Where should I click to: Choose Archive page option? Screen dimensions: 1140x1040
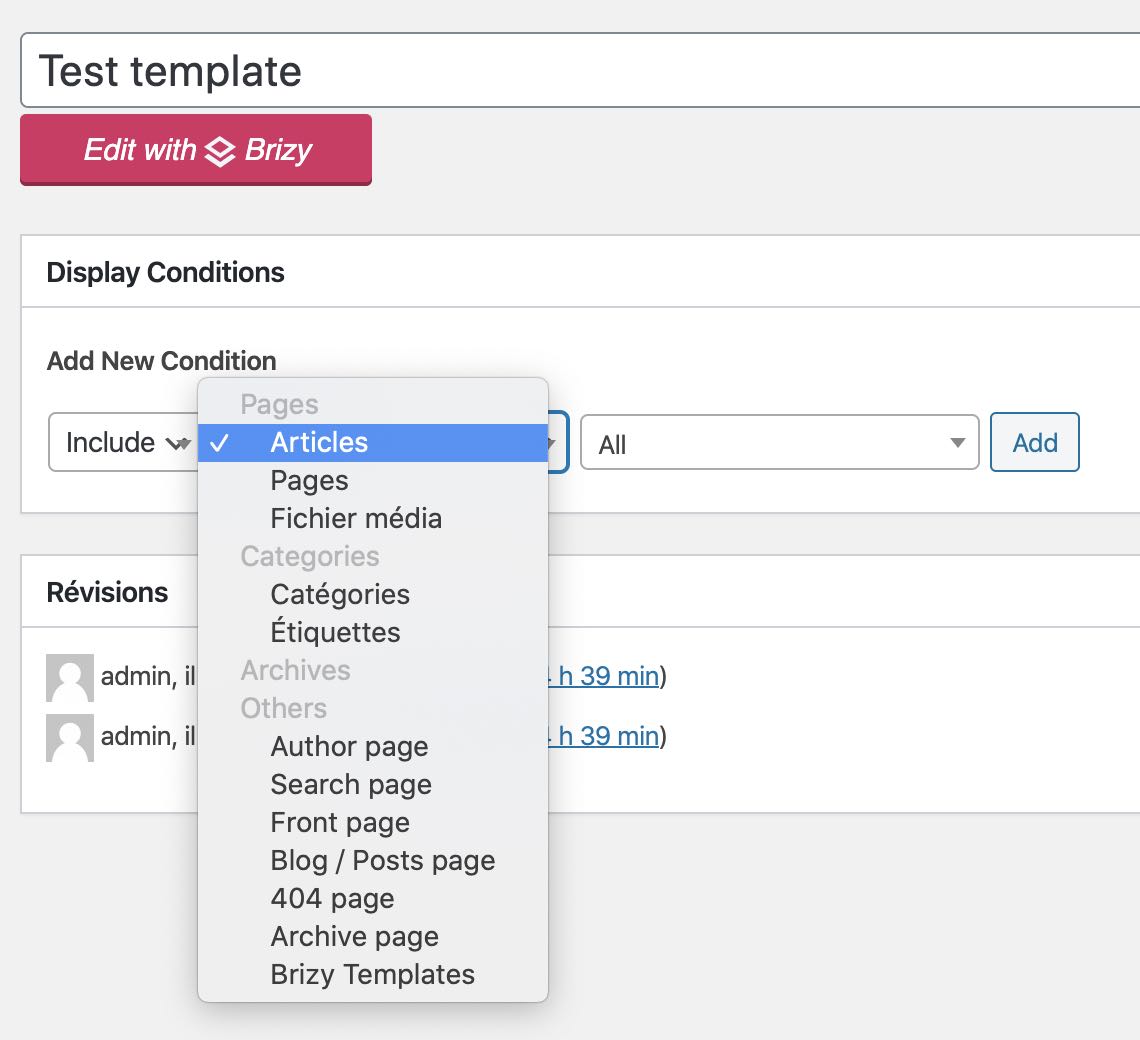(354, 937)
